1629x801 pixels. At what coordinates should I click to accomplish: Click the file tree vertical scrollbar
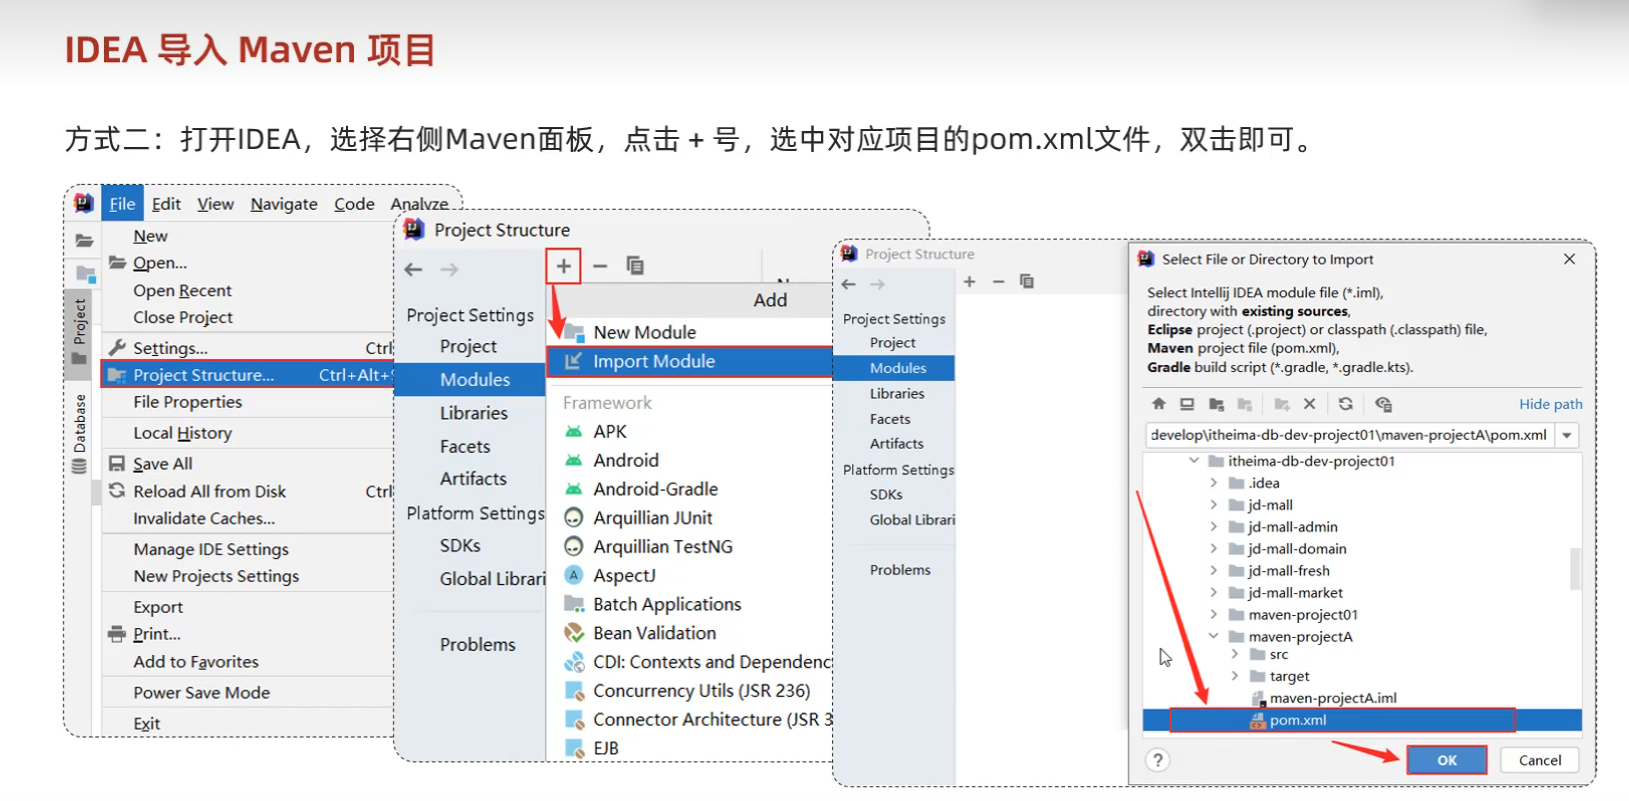[x=1575, y=569]
